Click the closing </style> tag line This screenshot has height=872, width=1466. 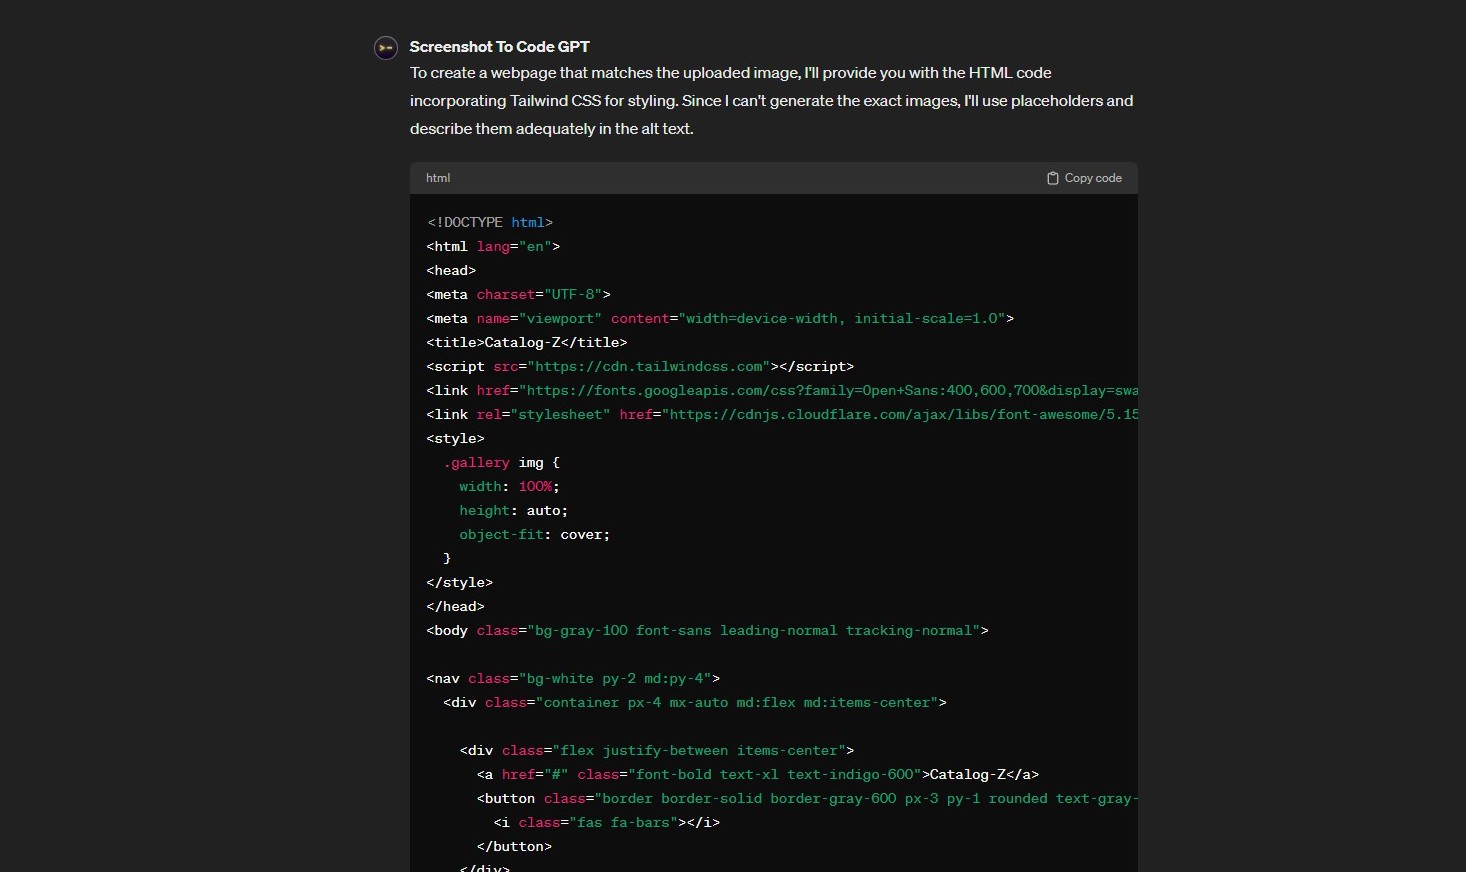click(x=460, y=582)
